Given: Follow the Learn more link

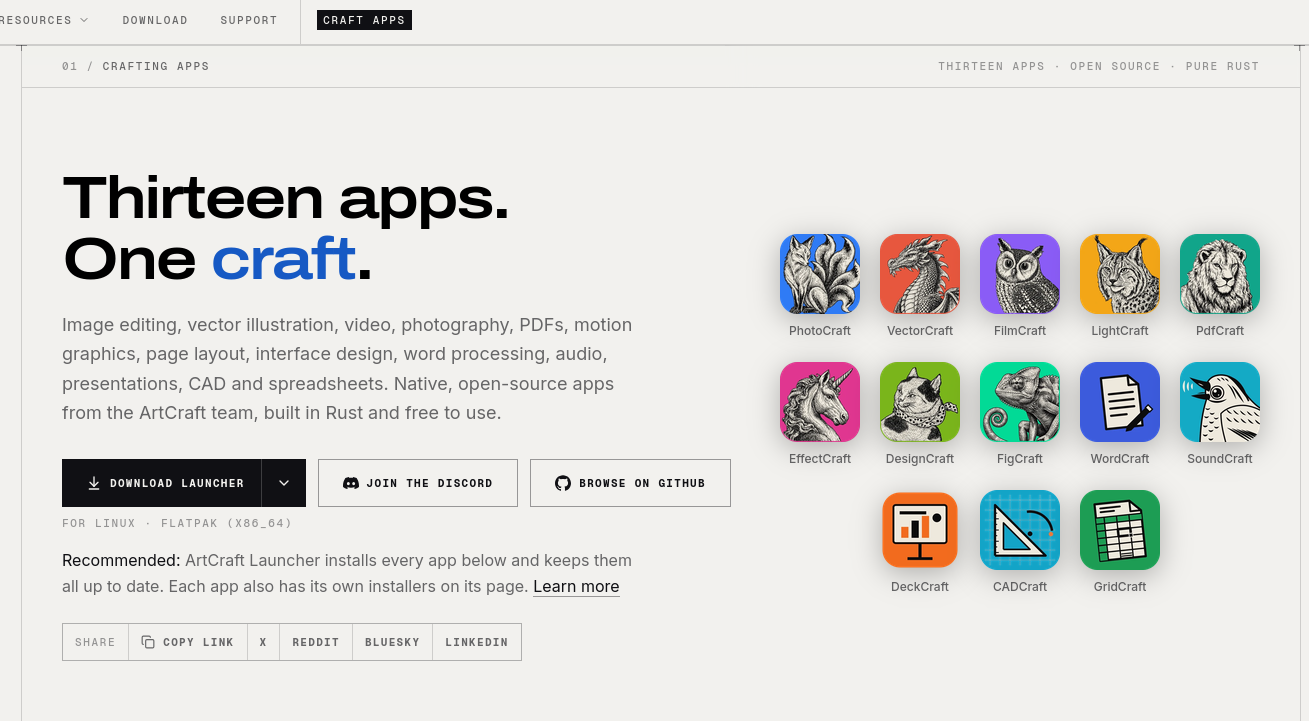Looking at the screenshot, I should pyautogui.click(x=576, y=587).
